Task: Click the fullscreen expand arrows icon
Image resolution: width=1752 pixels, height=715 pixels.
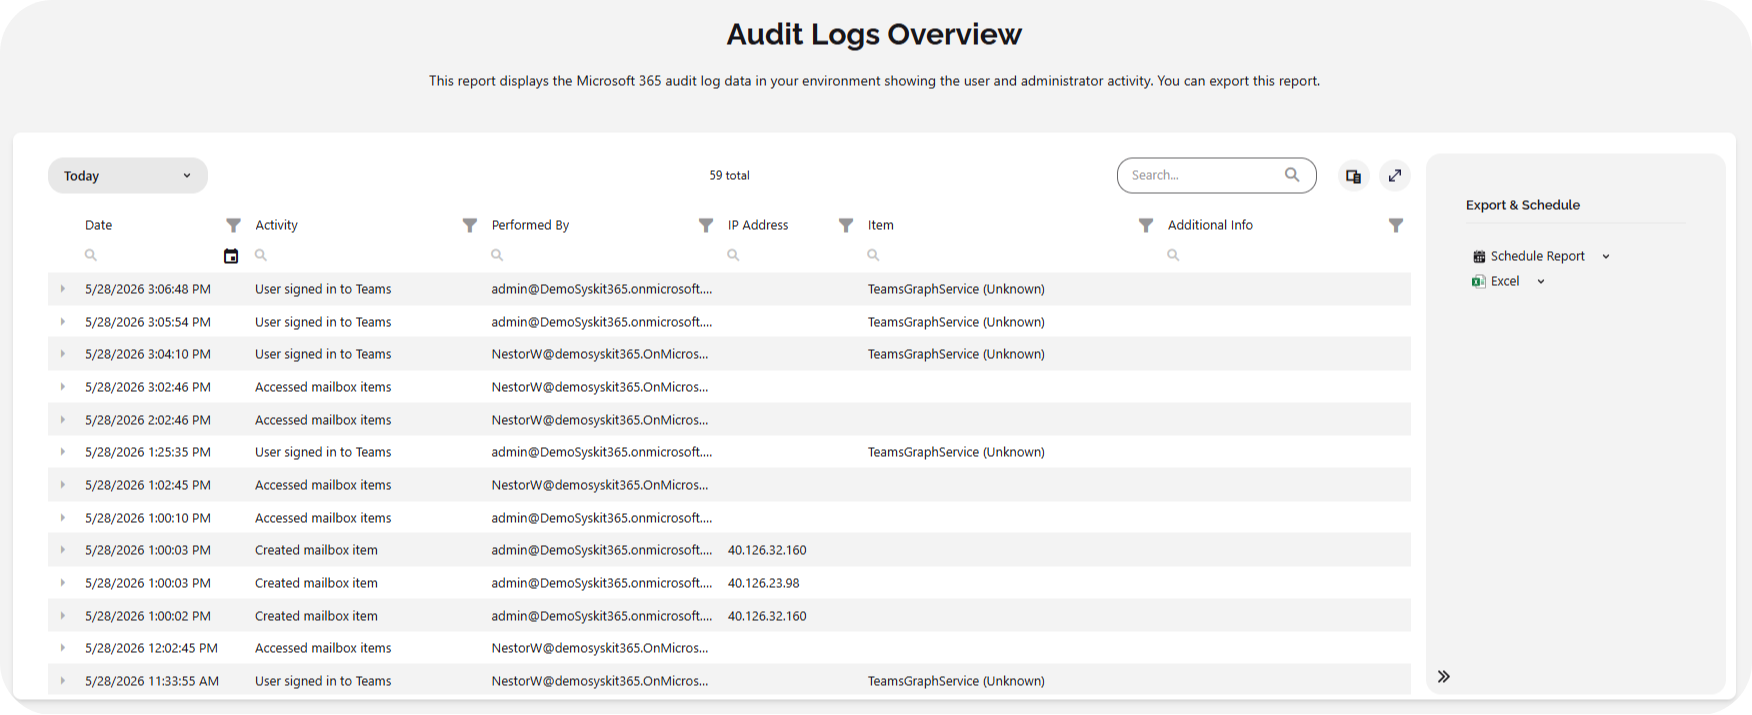Action: pyautogui.click(x=1395, y=176)
